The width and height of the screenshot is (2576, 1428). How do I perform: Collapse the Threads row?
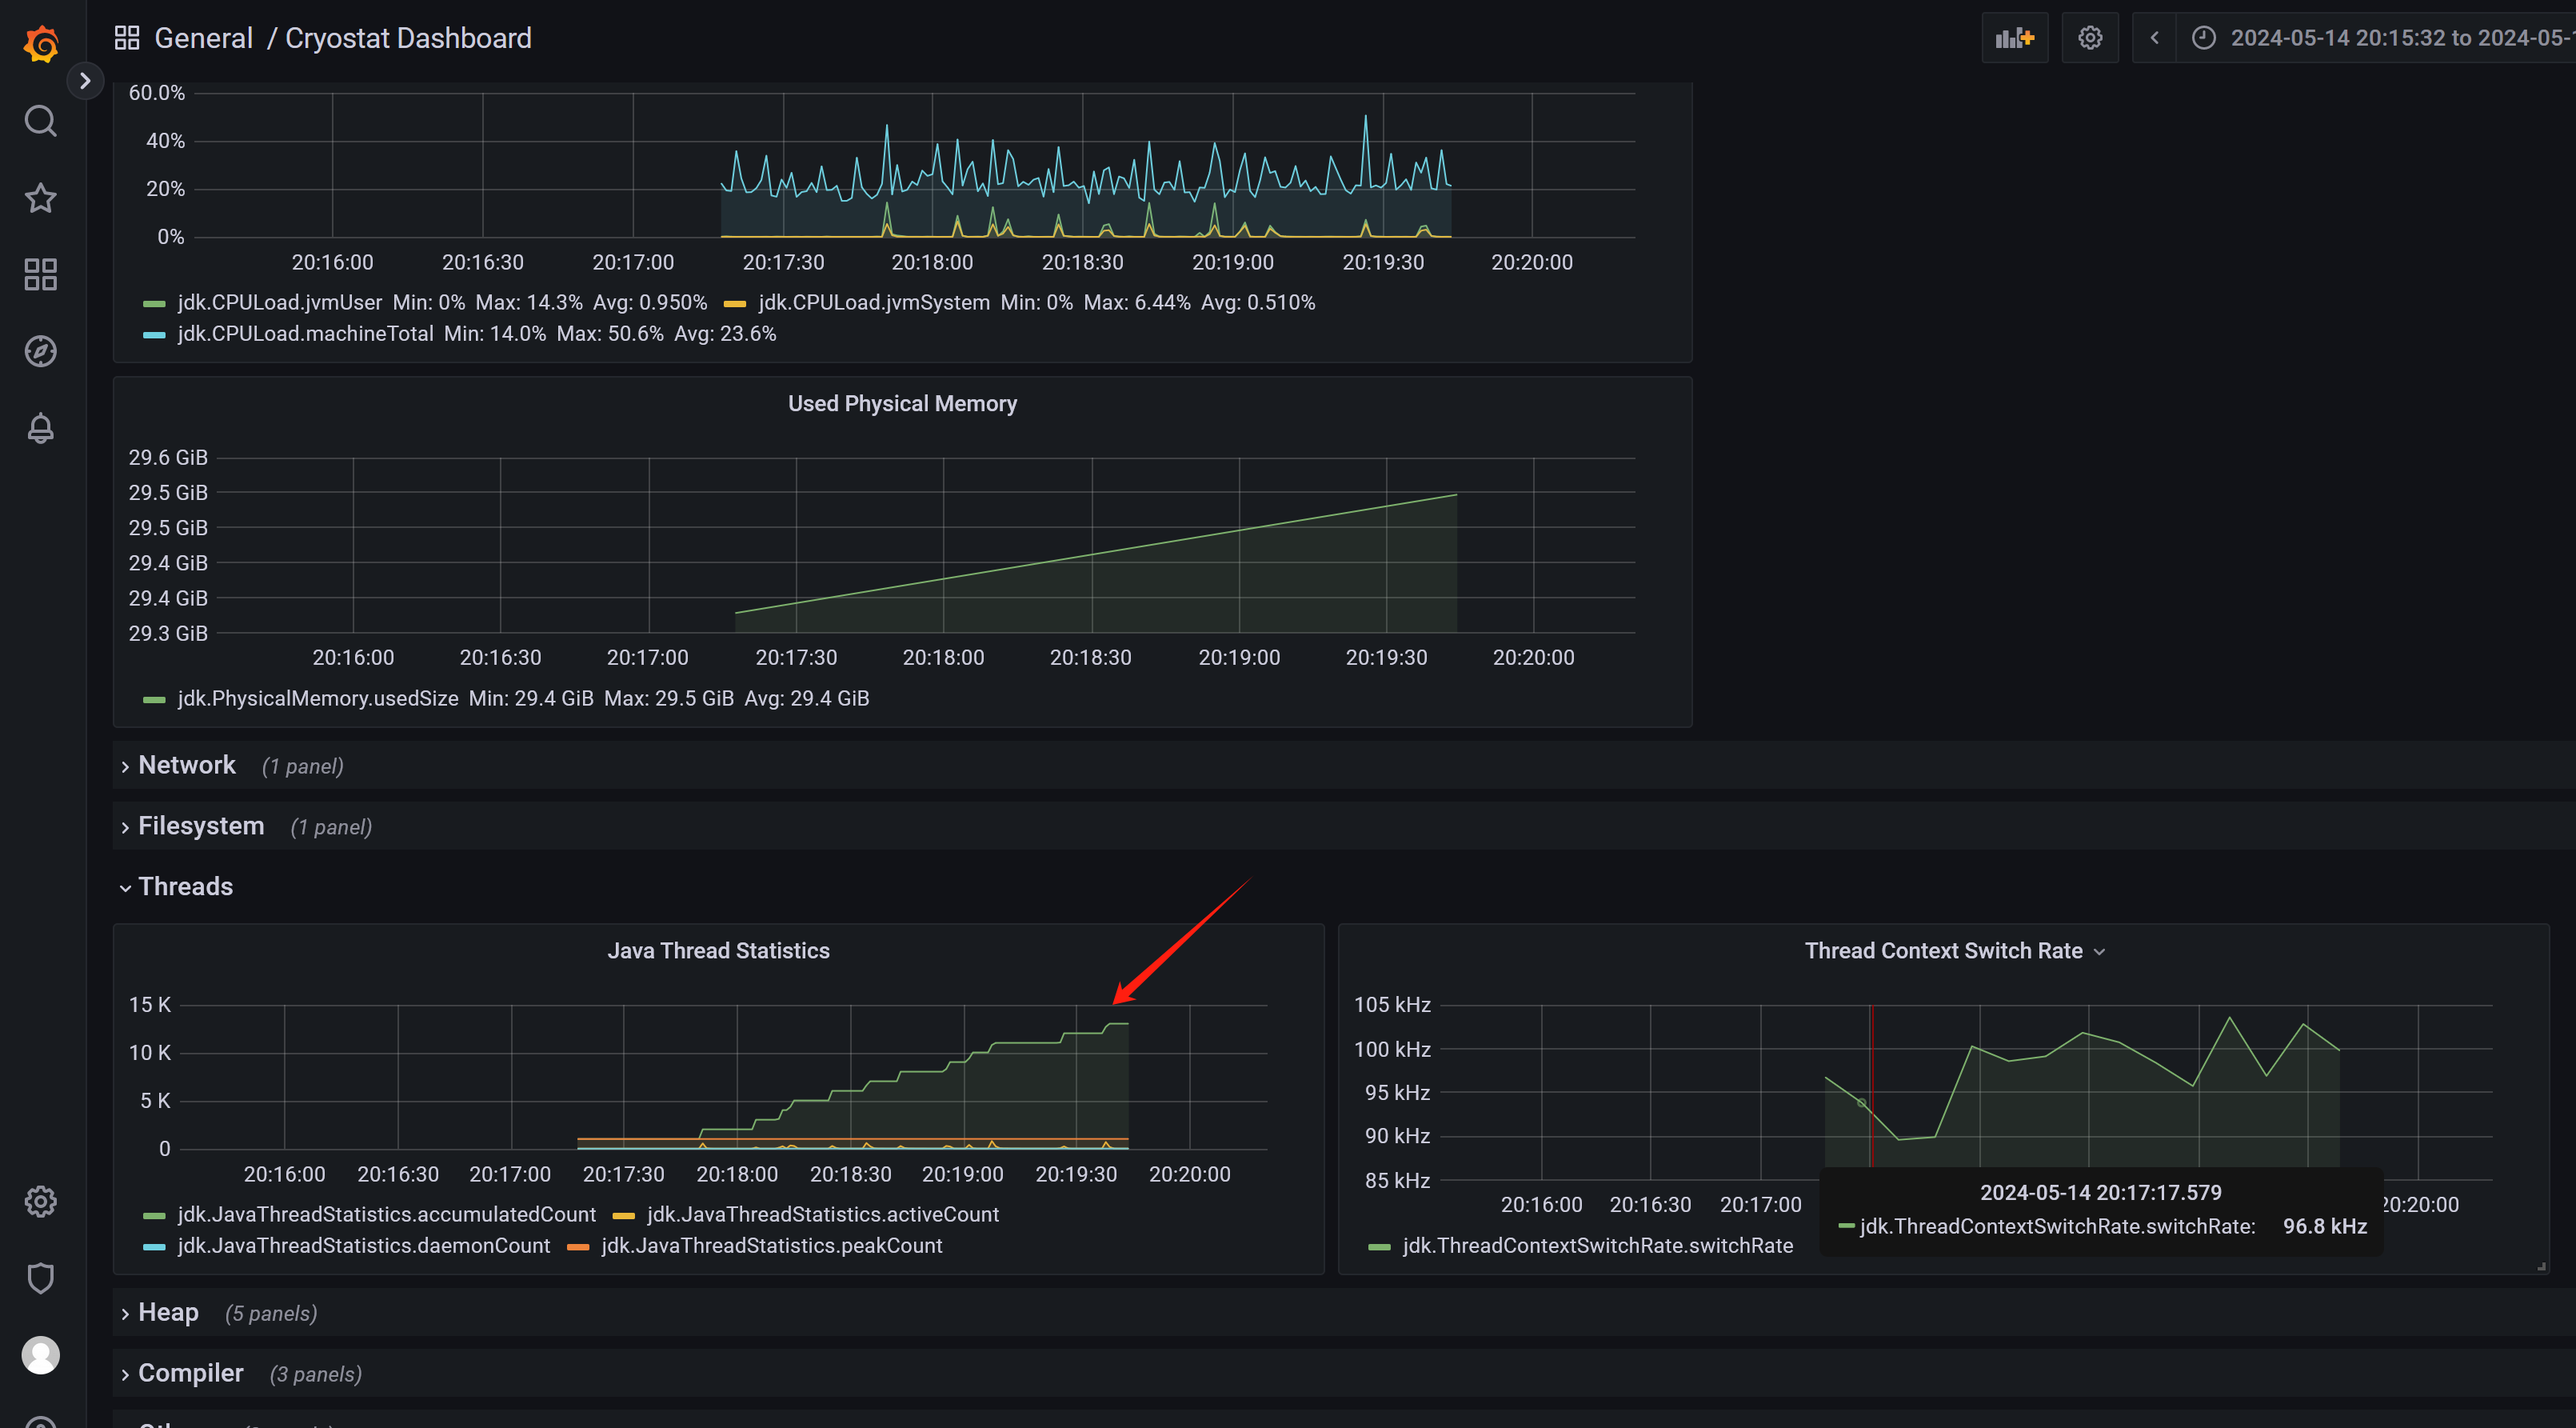[185, 887]
